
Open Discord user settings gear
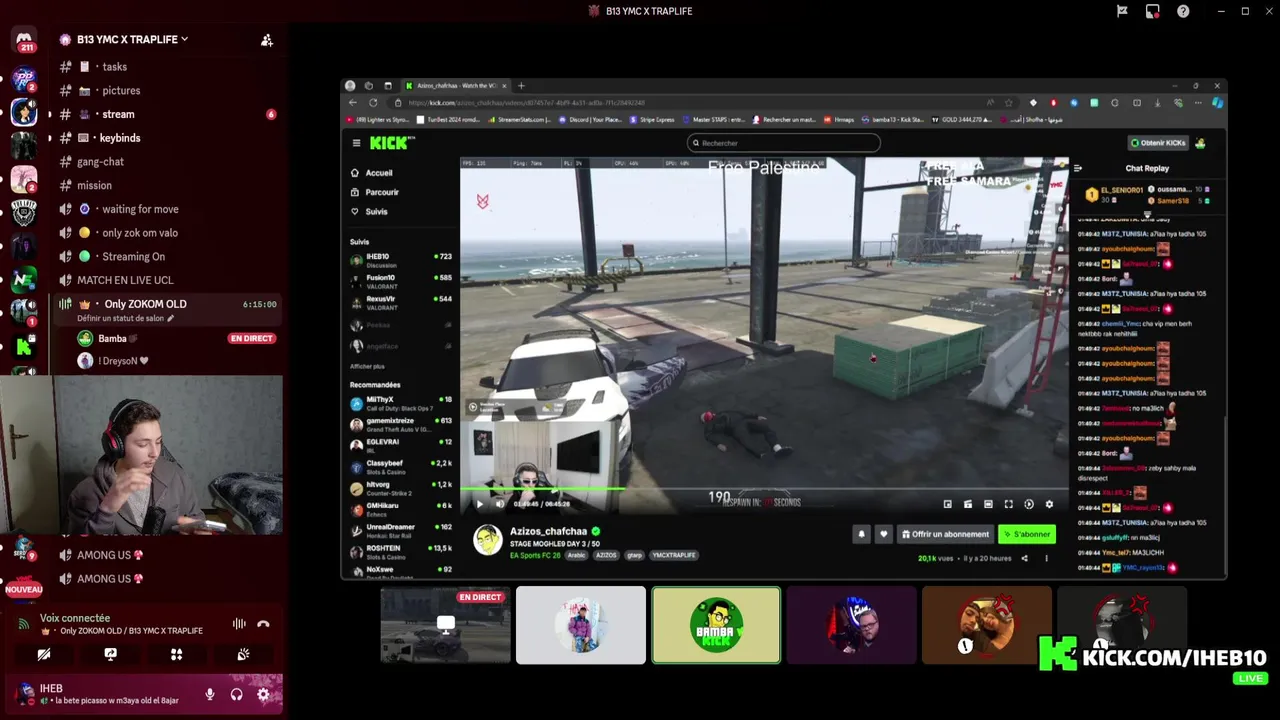pos(263,694)
